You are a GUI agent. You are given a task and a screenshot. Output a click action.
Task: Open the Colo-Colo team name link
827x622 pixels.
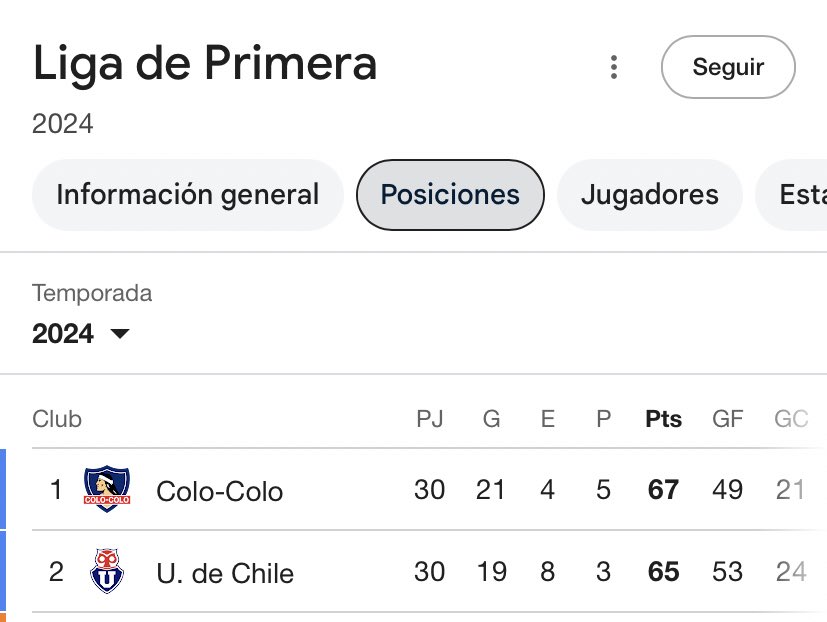click(x=219, y=491)
